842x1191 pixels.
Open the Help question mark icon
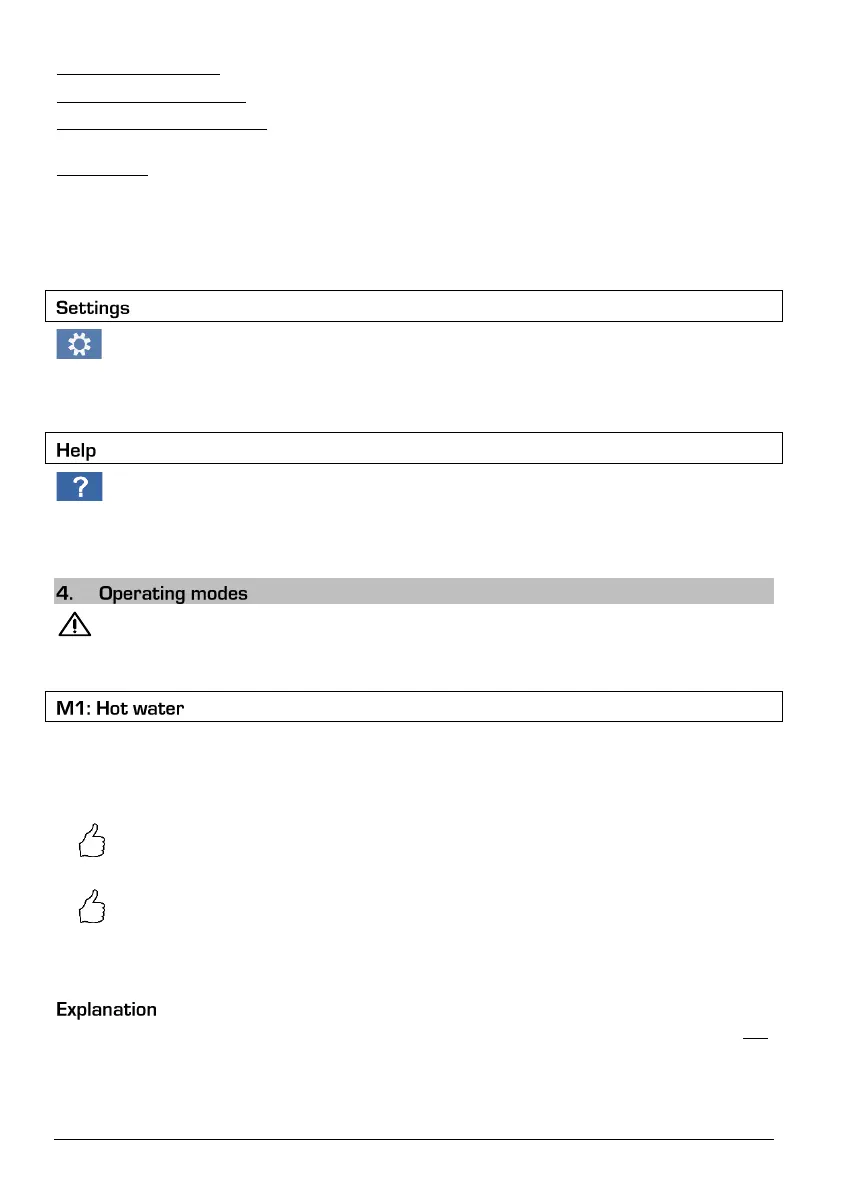pyautogui.click(x=79, y=486)
